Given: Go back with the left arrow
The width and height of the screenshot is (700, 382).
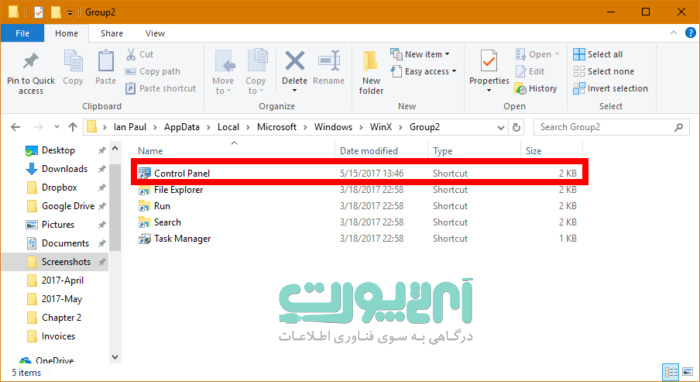Looking at the screenshot, I should coord(16,127).
